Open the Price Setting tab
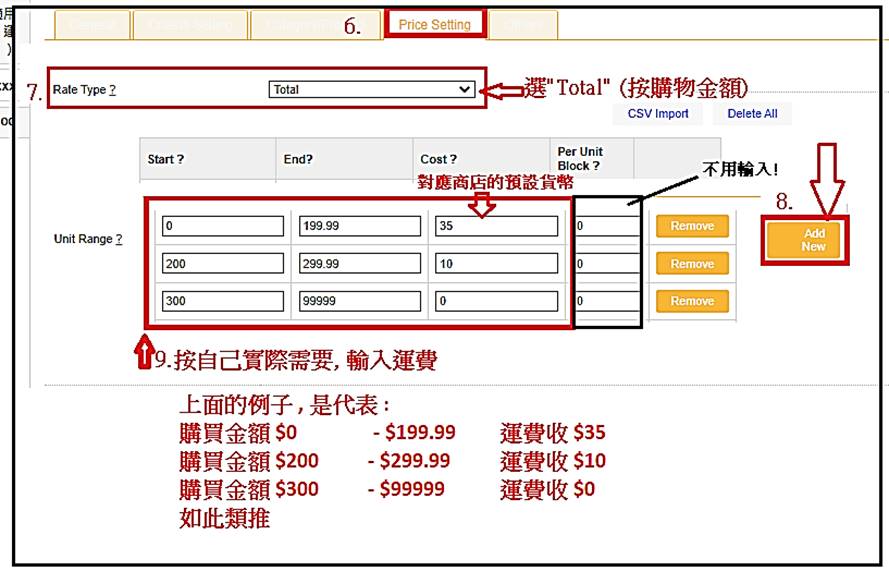This screenshot has height=571, width=889. (434, 24)
